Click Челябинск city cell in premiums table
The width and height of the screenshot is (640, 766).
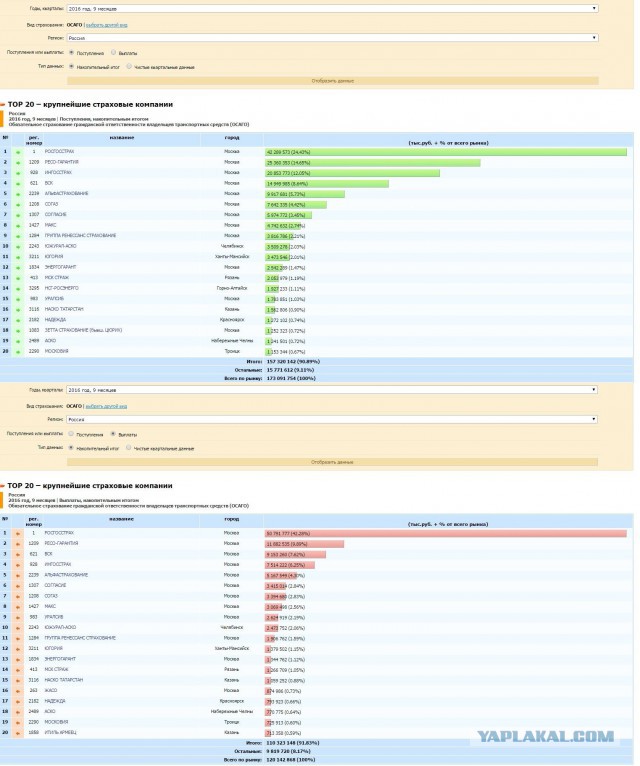(x=232, y=246)
